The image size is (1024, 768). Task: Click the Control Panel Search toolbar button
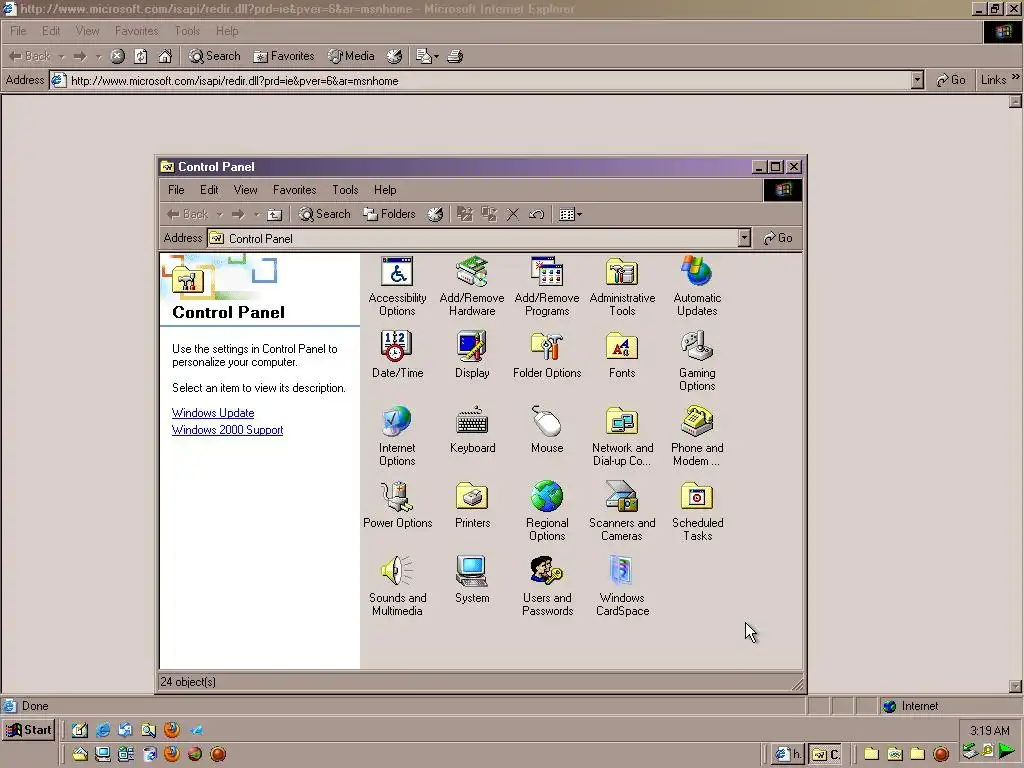coord(325,214)
